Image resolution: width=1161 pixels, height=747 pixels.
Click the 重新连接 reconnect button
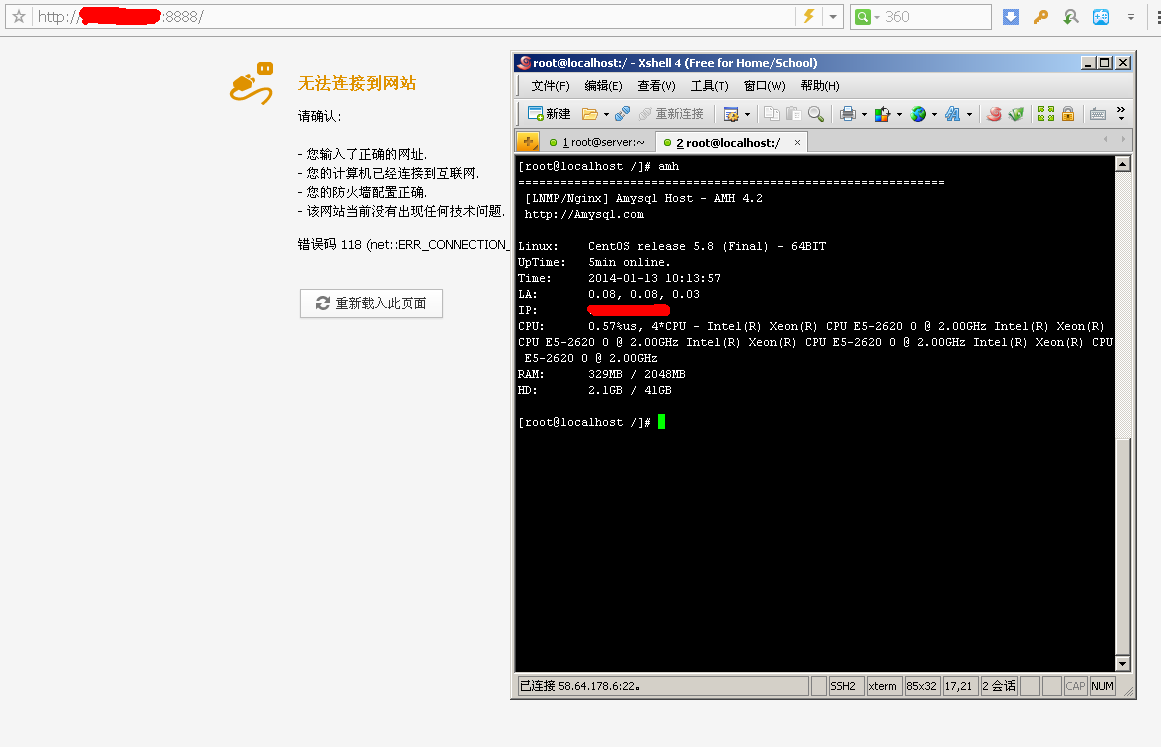[x=671, y=114]
